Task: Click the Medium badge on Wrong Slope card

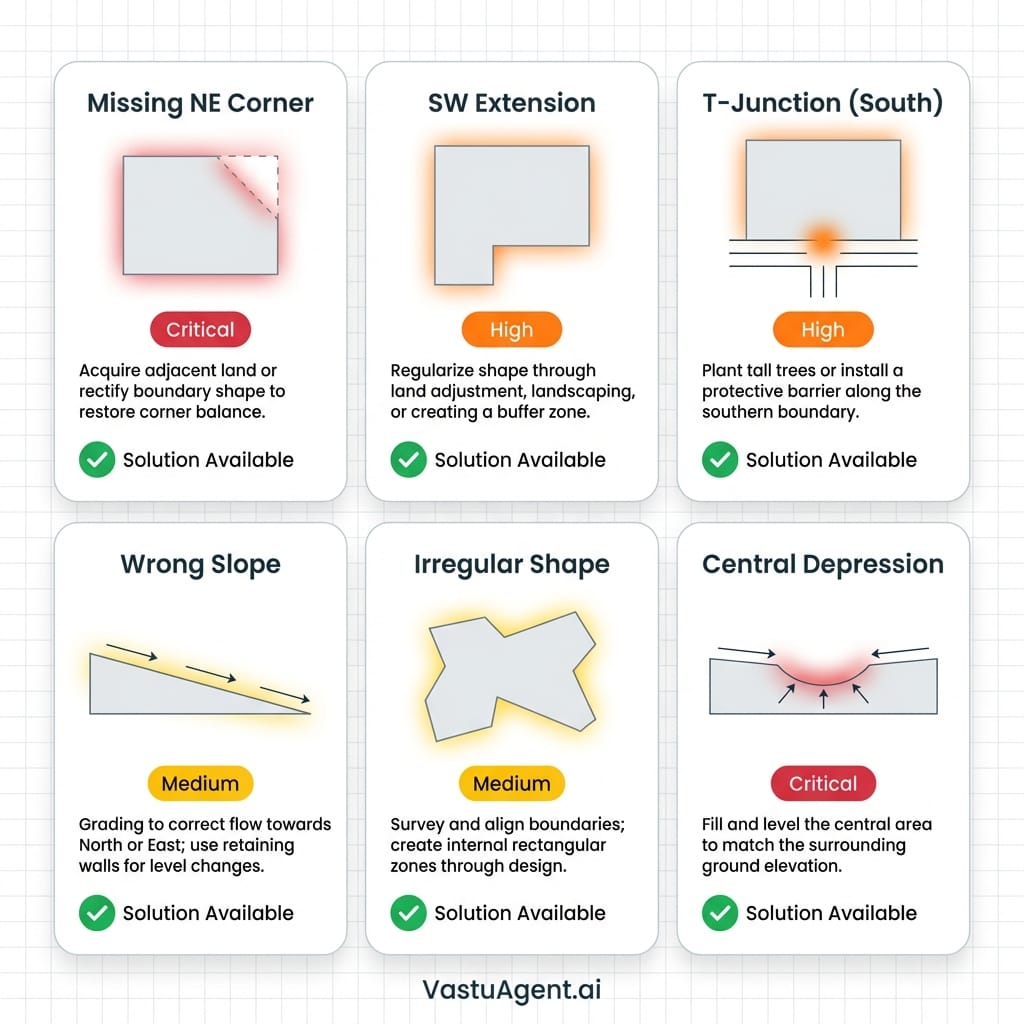Action: pos(200,784)
